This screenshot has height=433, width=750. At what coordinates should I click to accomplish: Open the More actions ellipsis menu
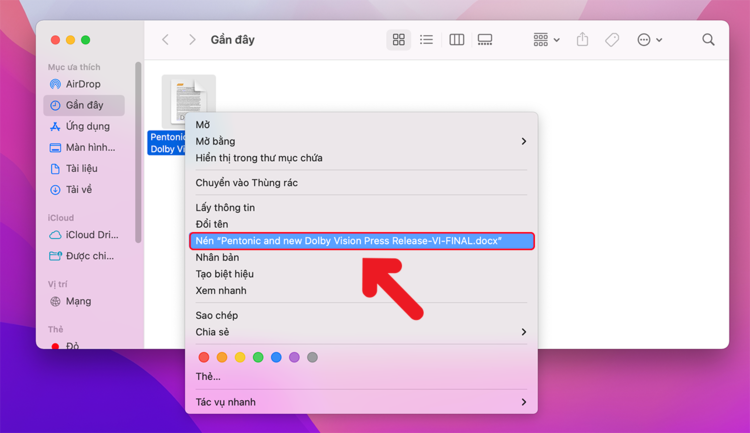649,40
